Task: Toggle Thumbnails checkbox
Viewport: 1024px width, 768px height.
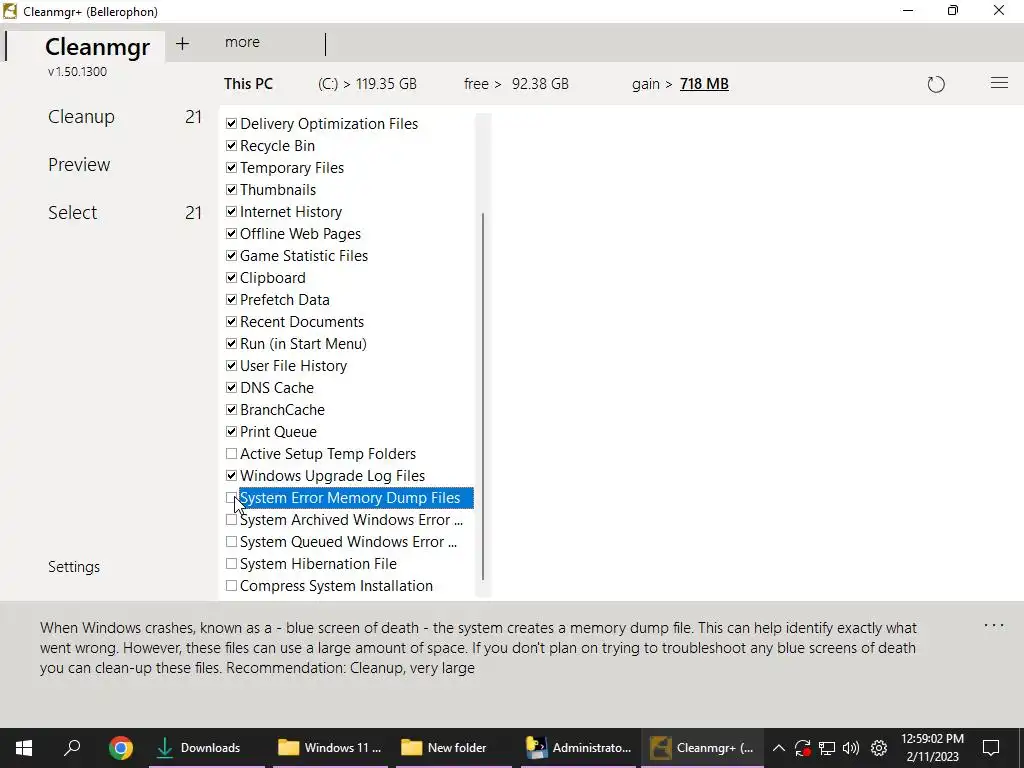Action: click(x=231, y=189)
